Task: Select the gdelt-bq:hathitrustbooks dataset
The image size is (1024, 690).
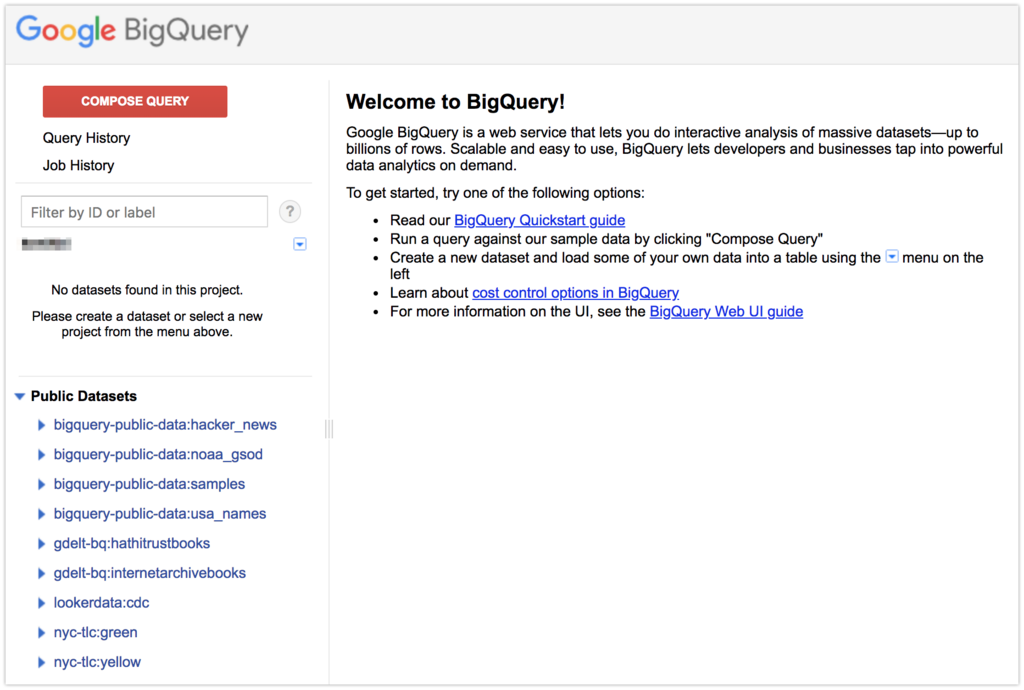Action: pyautogui.click(x=132, y=544)
